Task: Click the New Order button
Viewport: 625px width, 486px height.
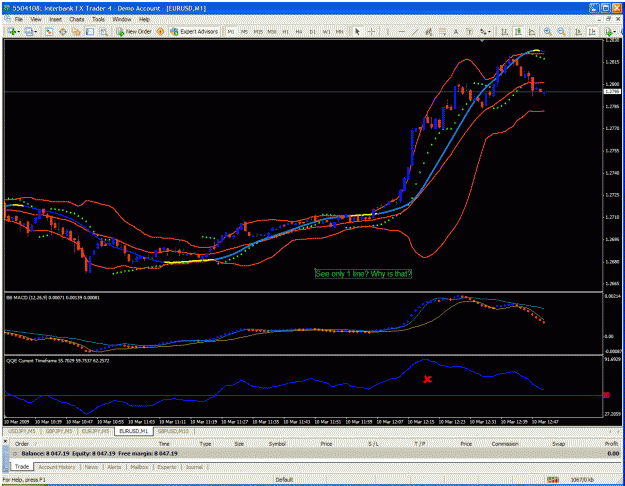Action: [x=134, y=31]
